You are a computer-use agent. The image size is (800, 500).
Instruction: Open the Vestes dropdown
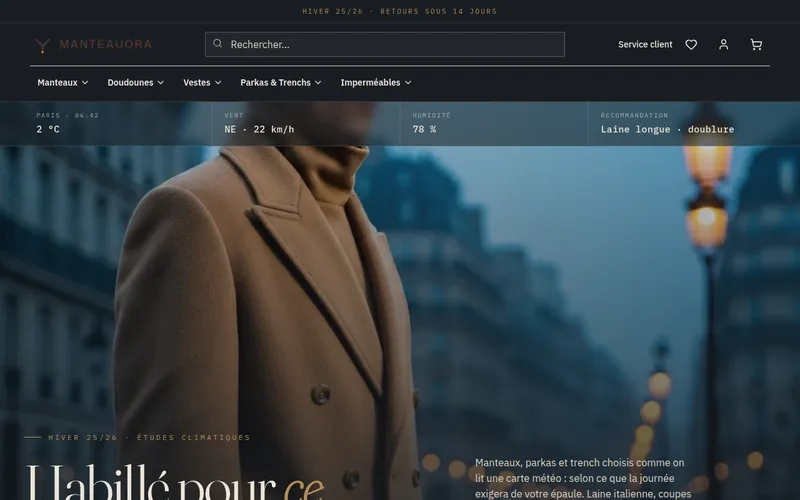tap(202, 83)
